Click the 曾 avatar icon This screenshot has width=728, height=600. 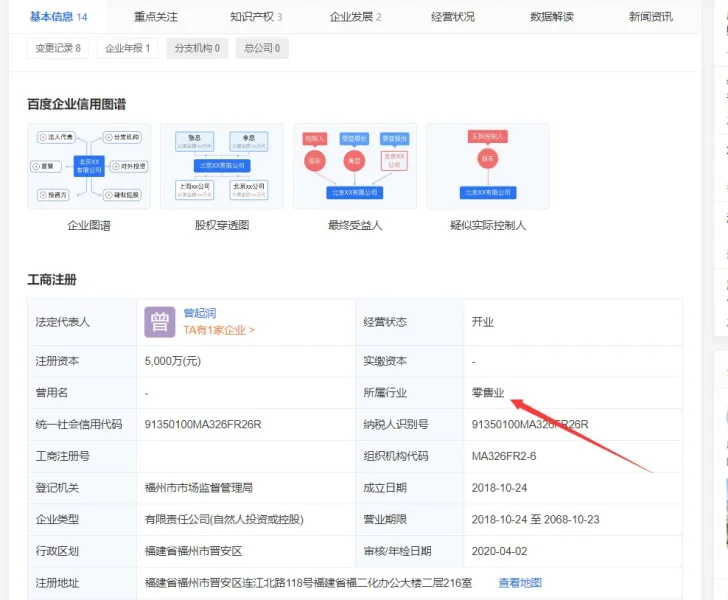[160, 322]
